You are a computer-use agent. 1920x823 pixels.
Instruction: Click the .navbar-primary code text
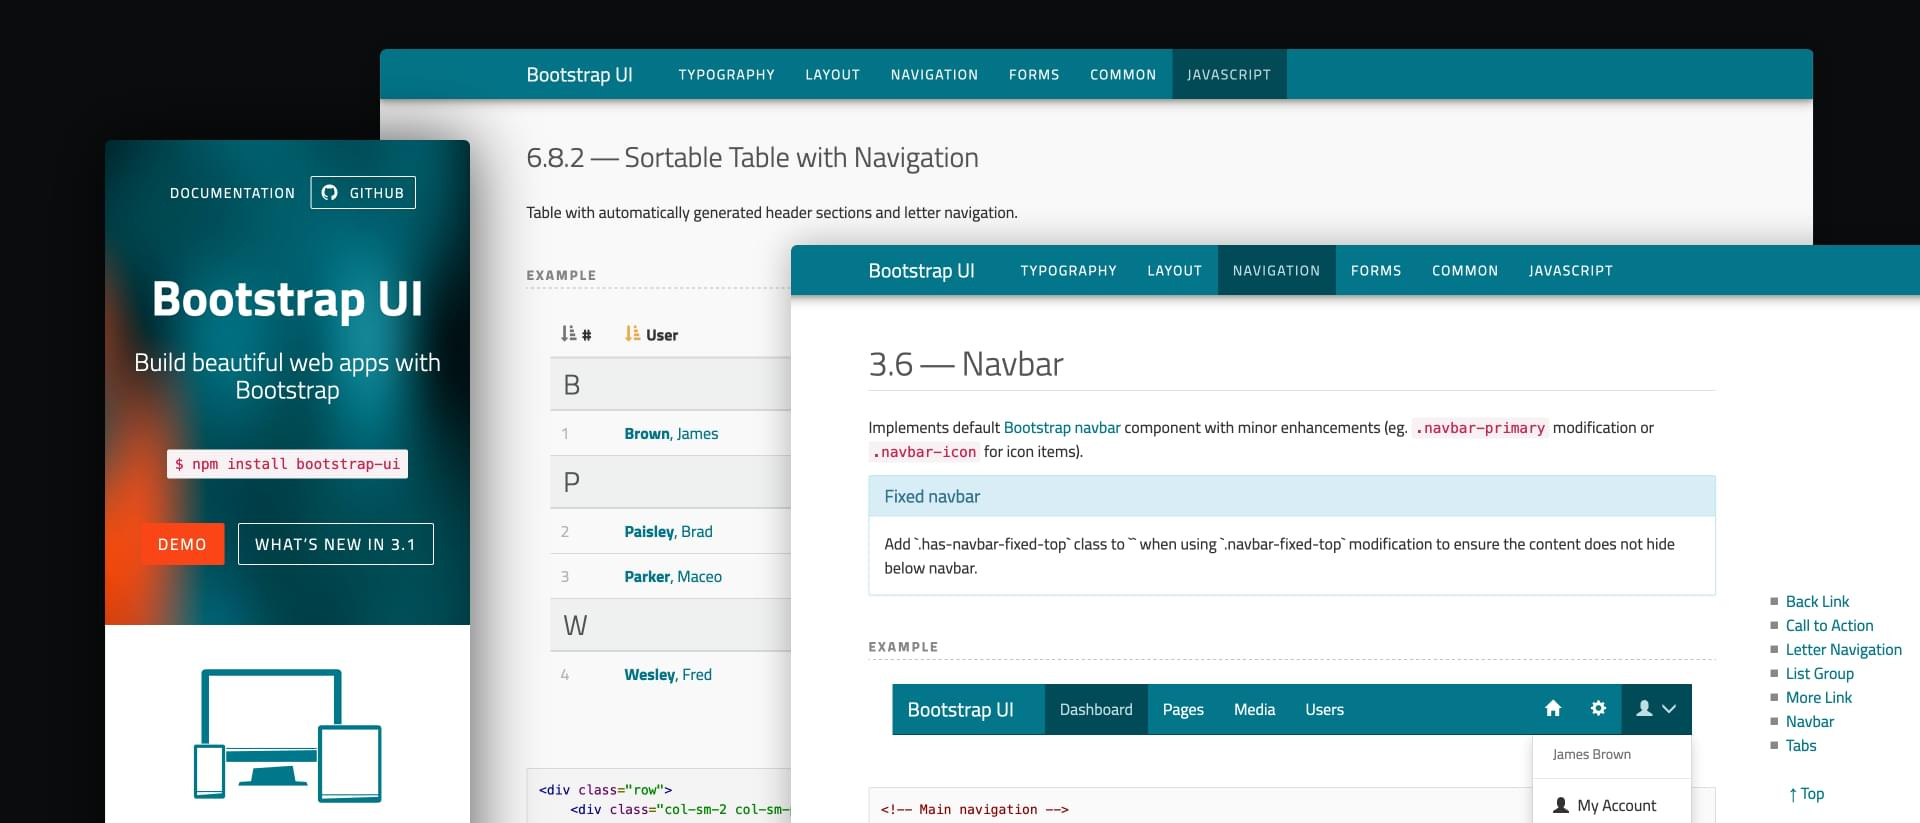(x=1480, y=428)
